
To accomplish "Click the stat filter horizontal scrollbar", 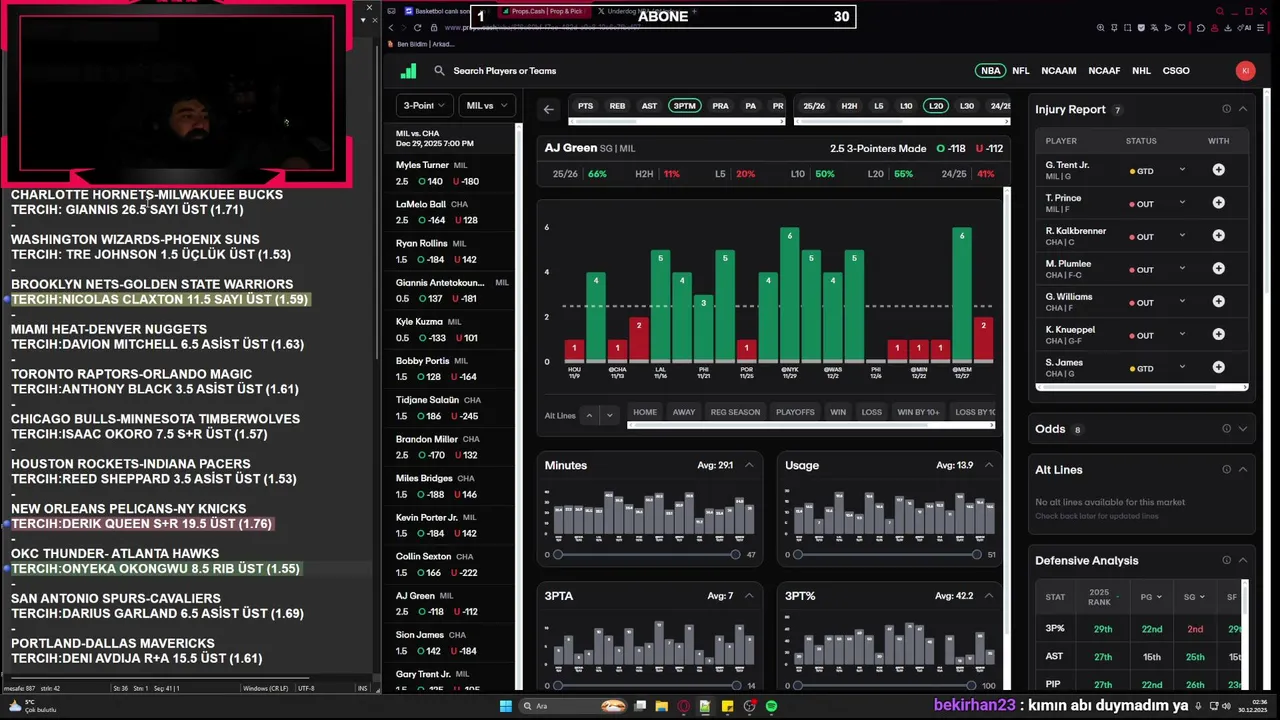I will [676, 122].
